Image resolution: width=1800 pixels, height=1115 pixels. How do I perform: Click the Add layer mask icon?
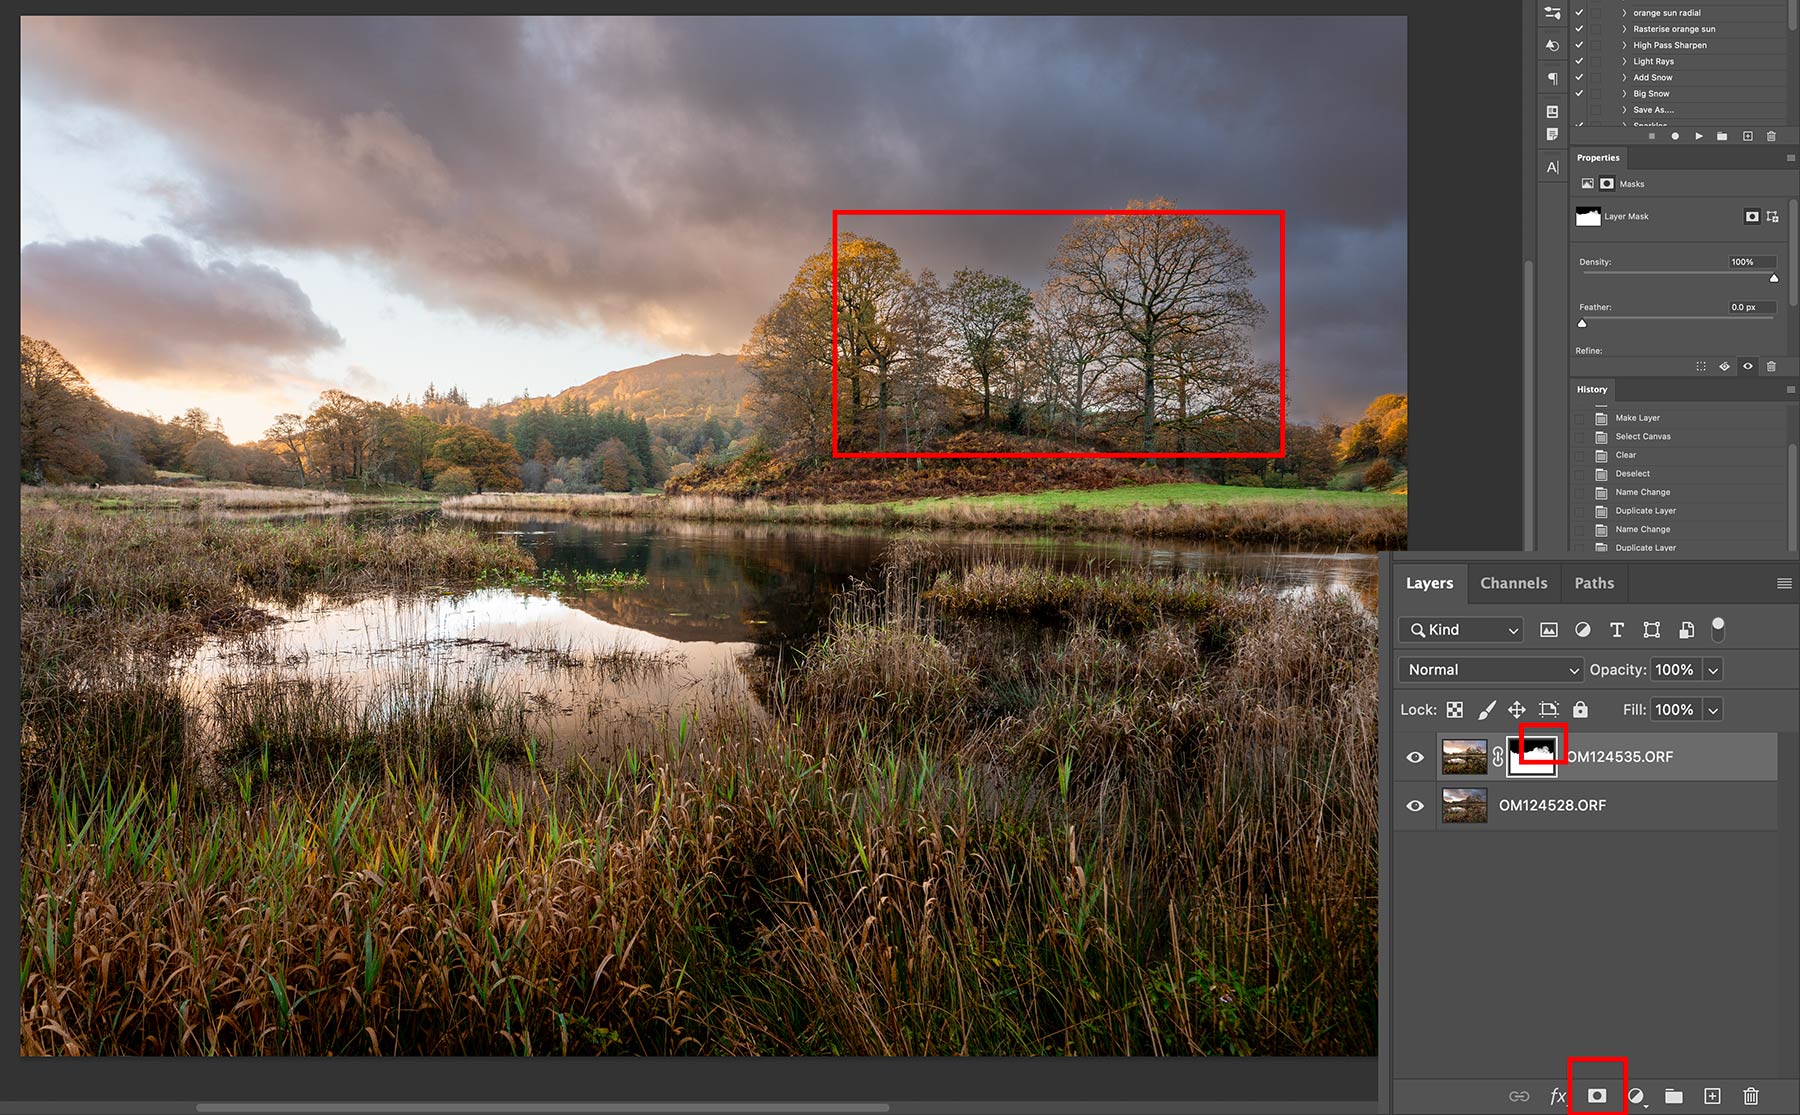click(x=1597, y=1096)
